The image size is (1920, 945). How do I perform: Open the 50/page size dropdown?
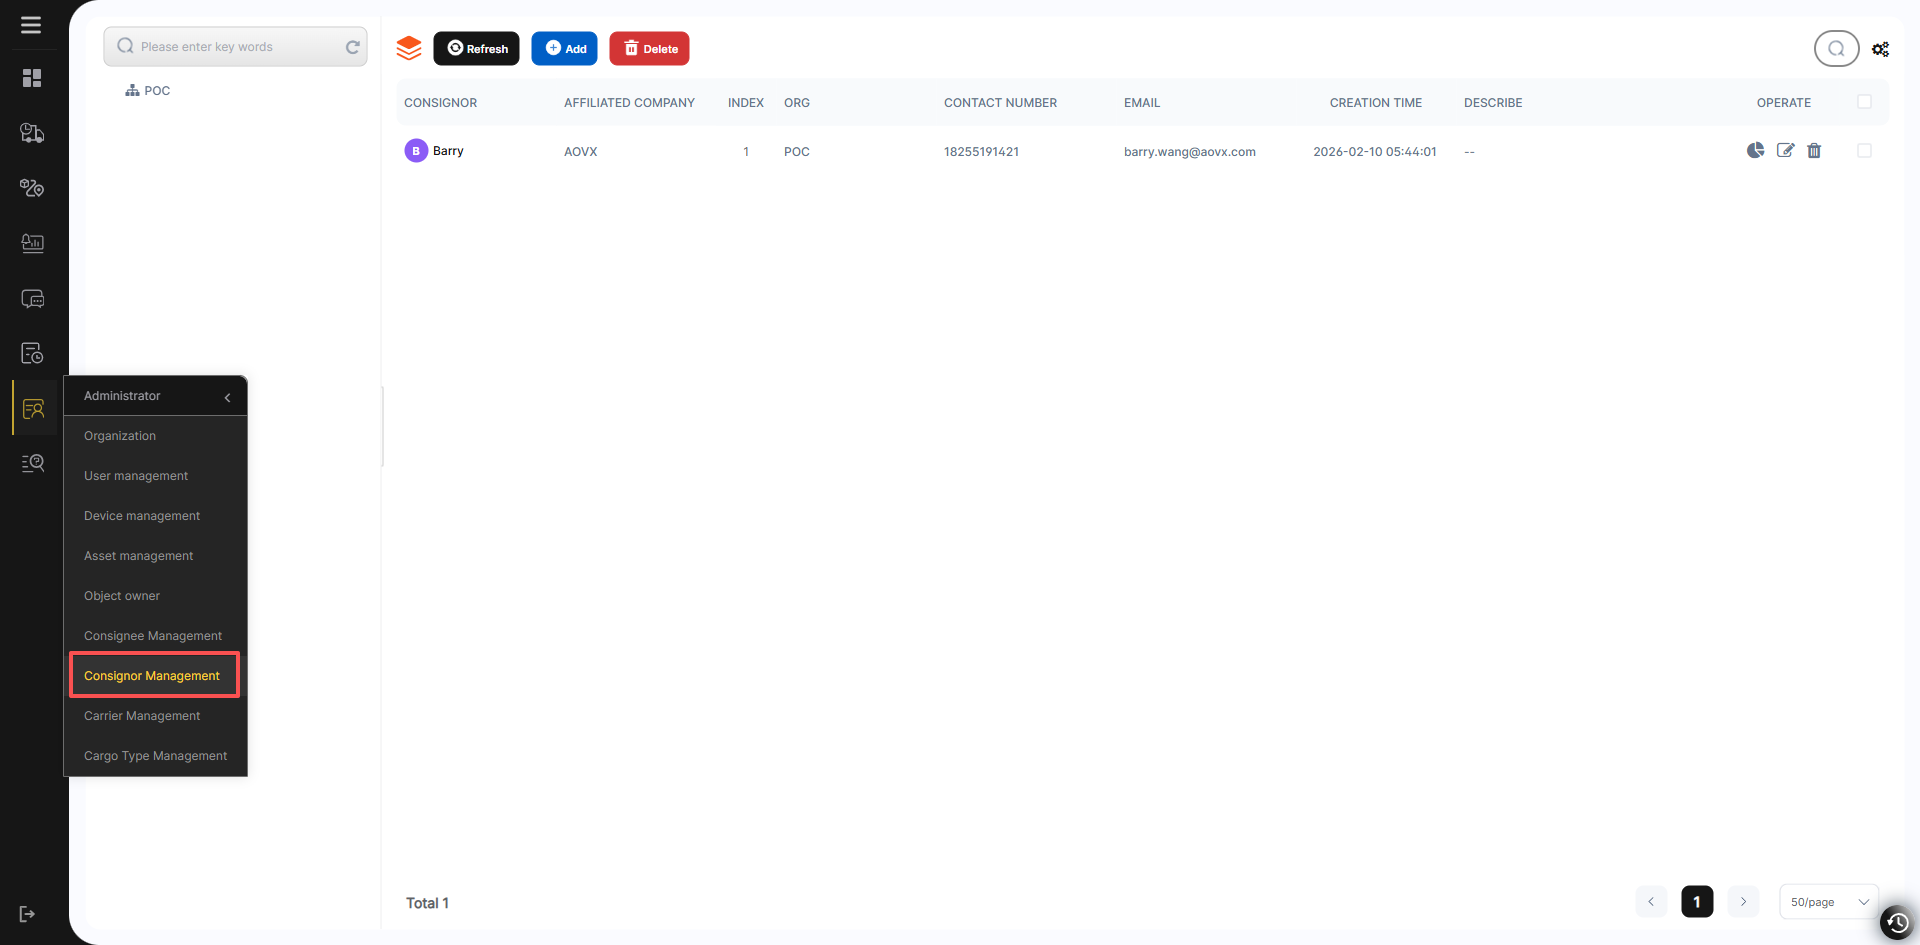[1829, 902]
